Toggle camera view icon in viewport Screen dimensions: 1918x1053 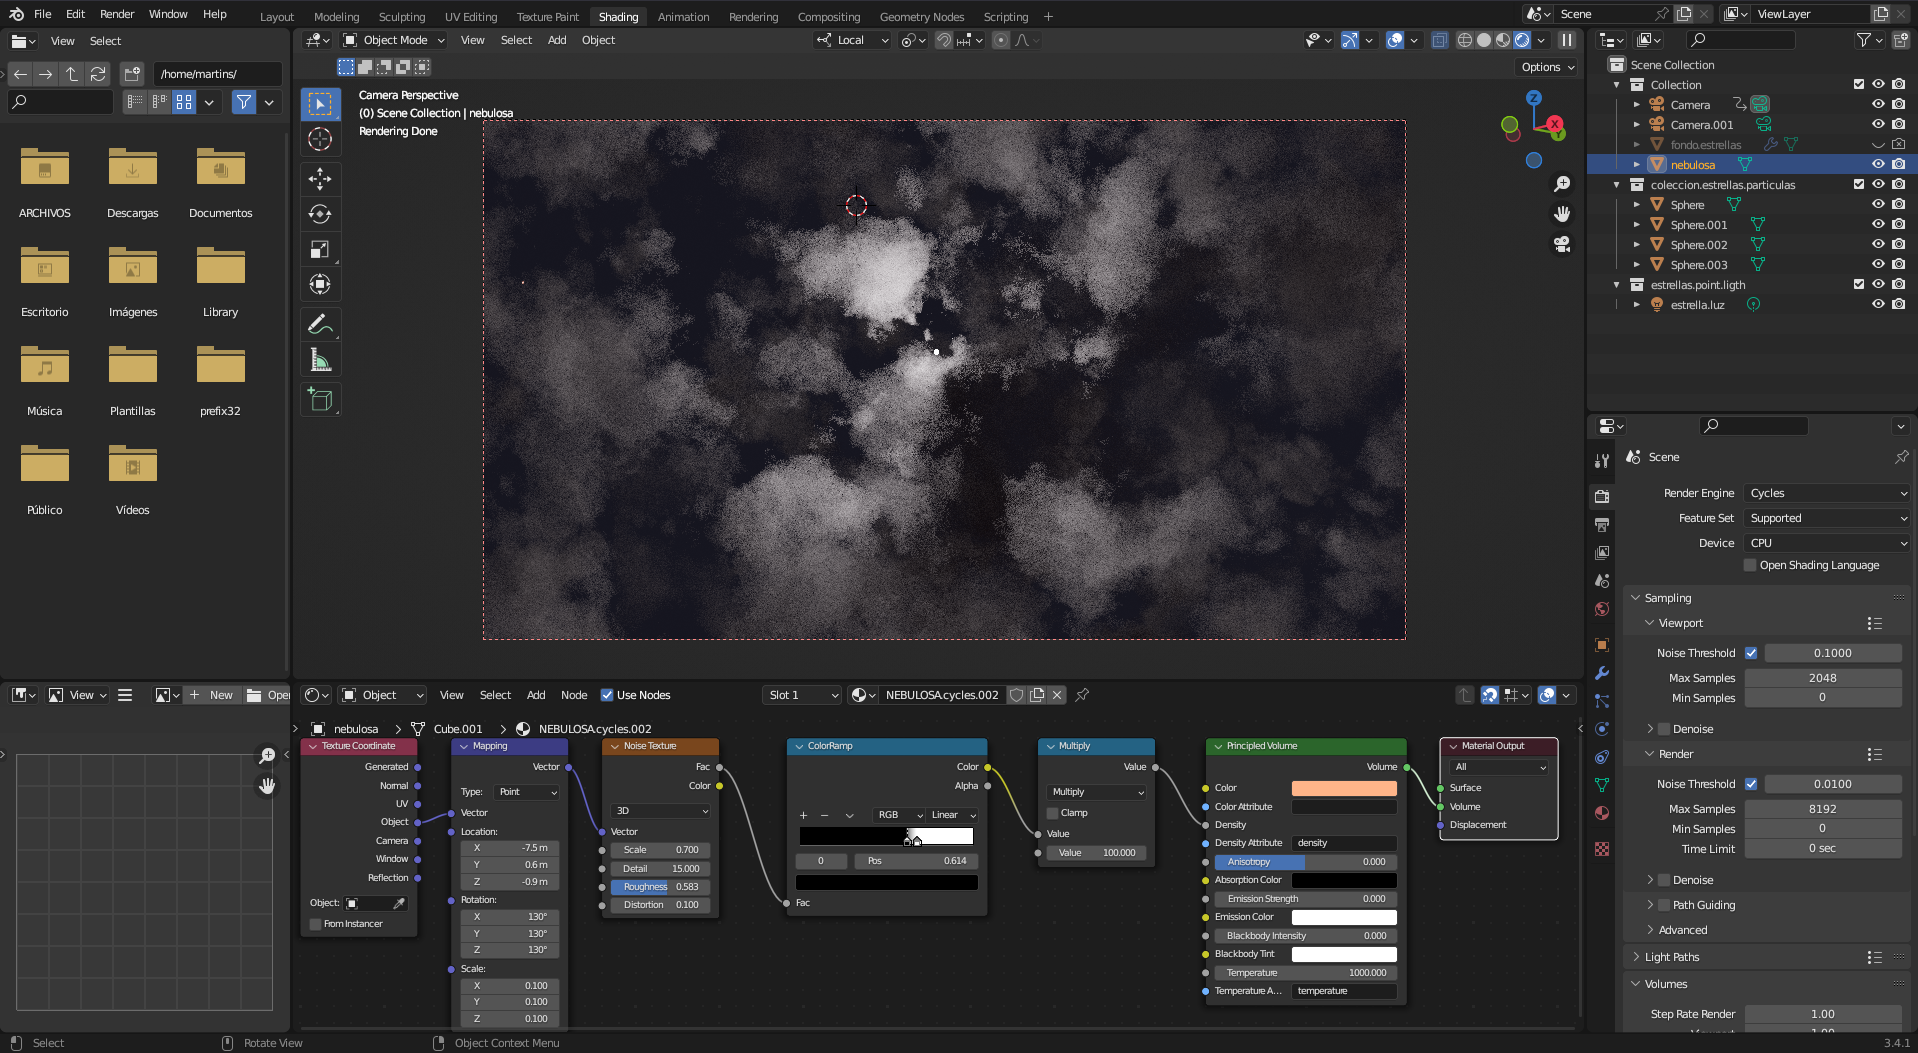(1562, 244)
